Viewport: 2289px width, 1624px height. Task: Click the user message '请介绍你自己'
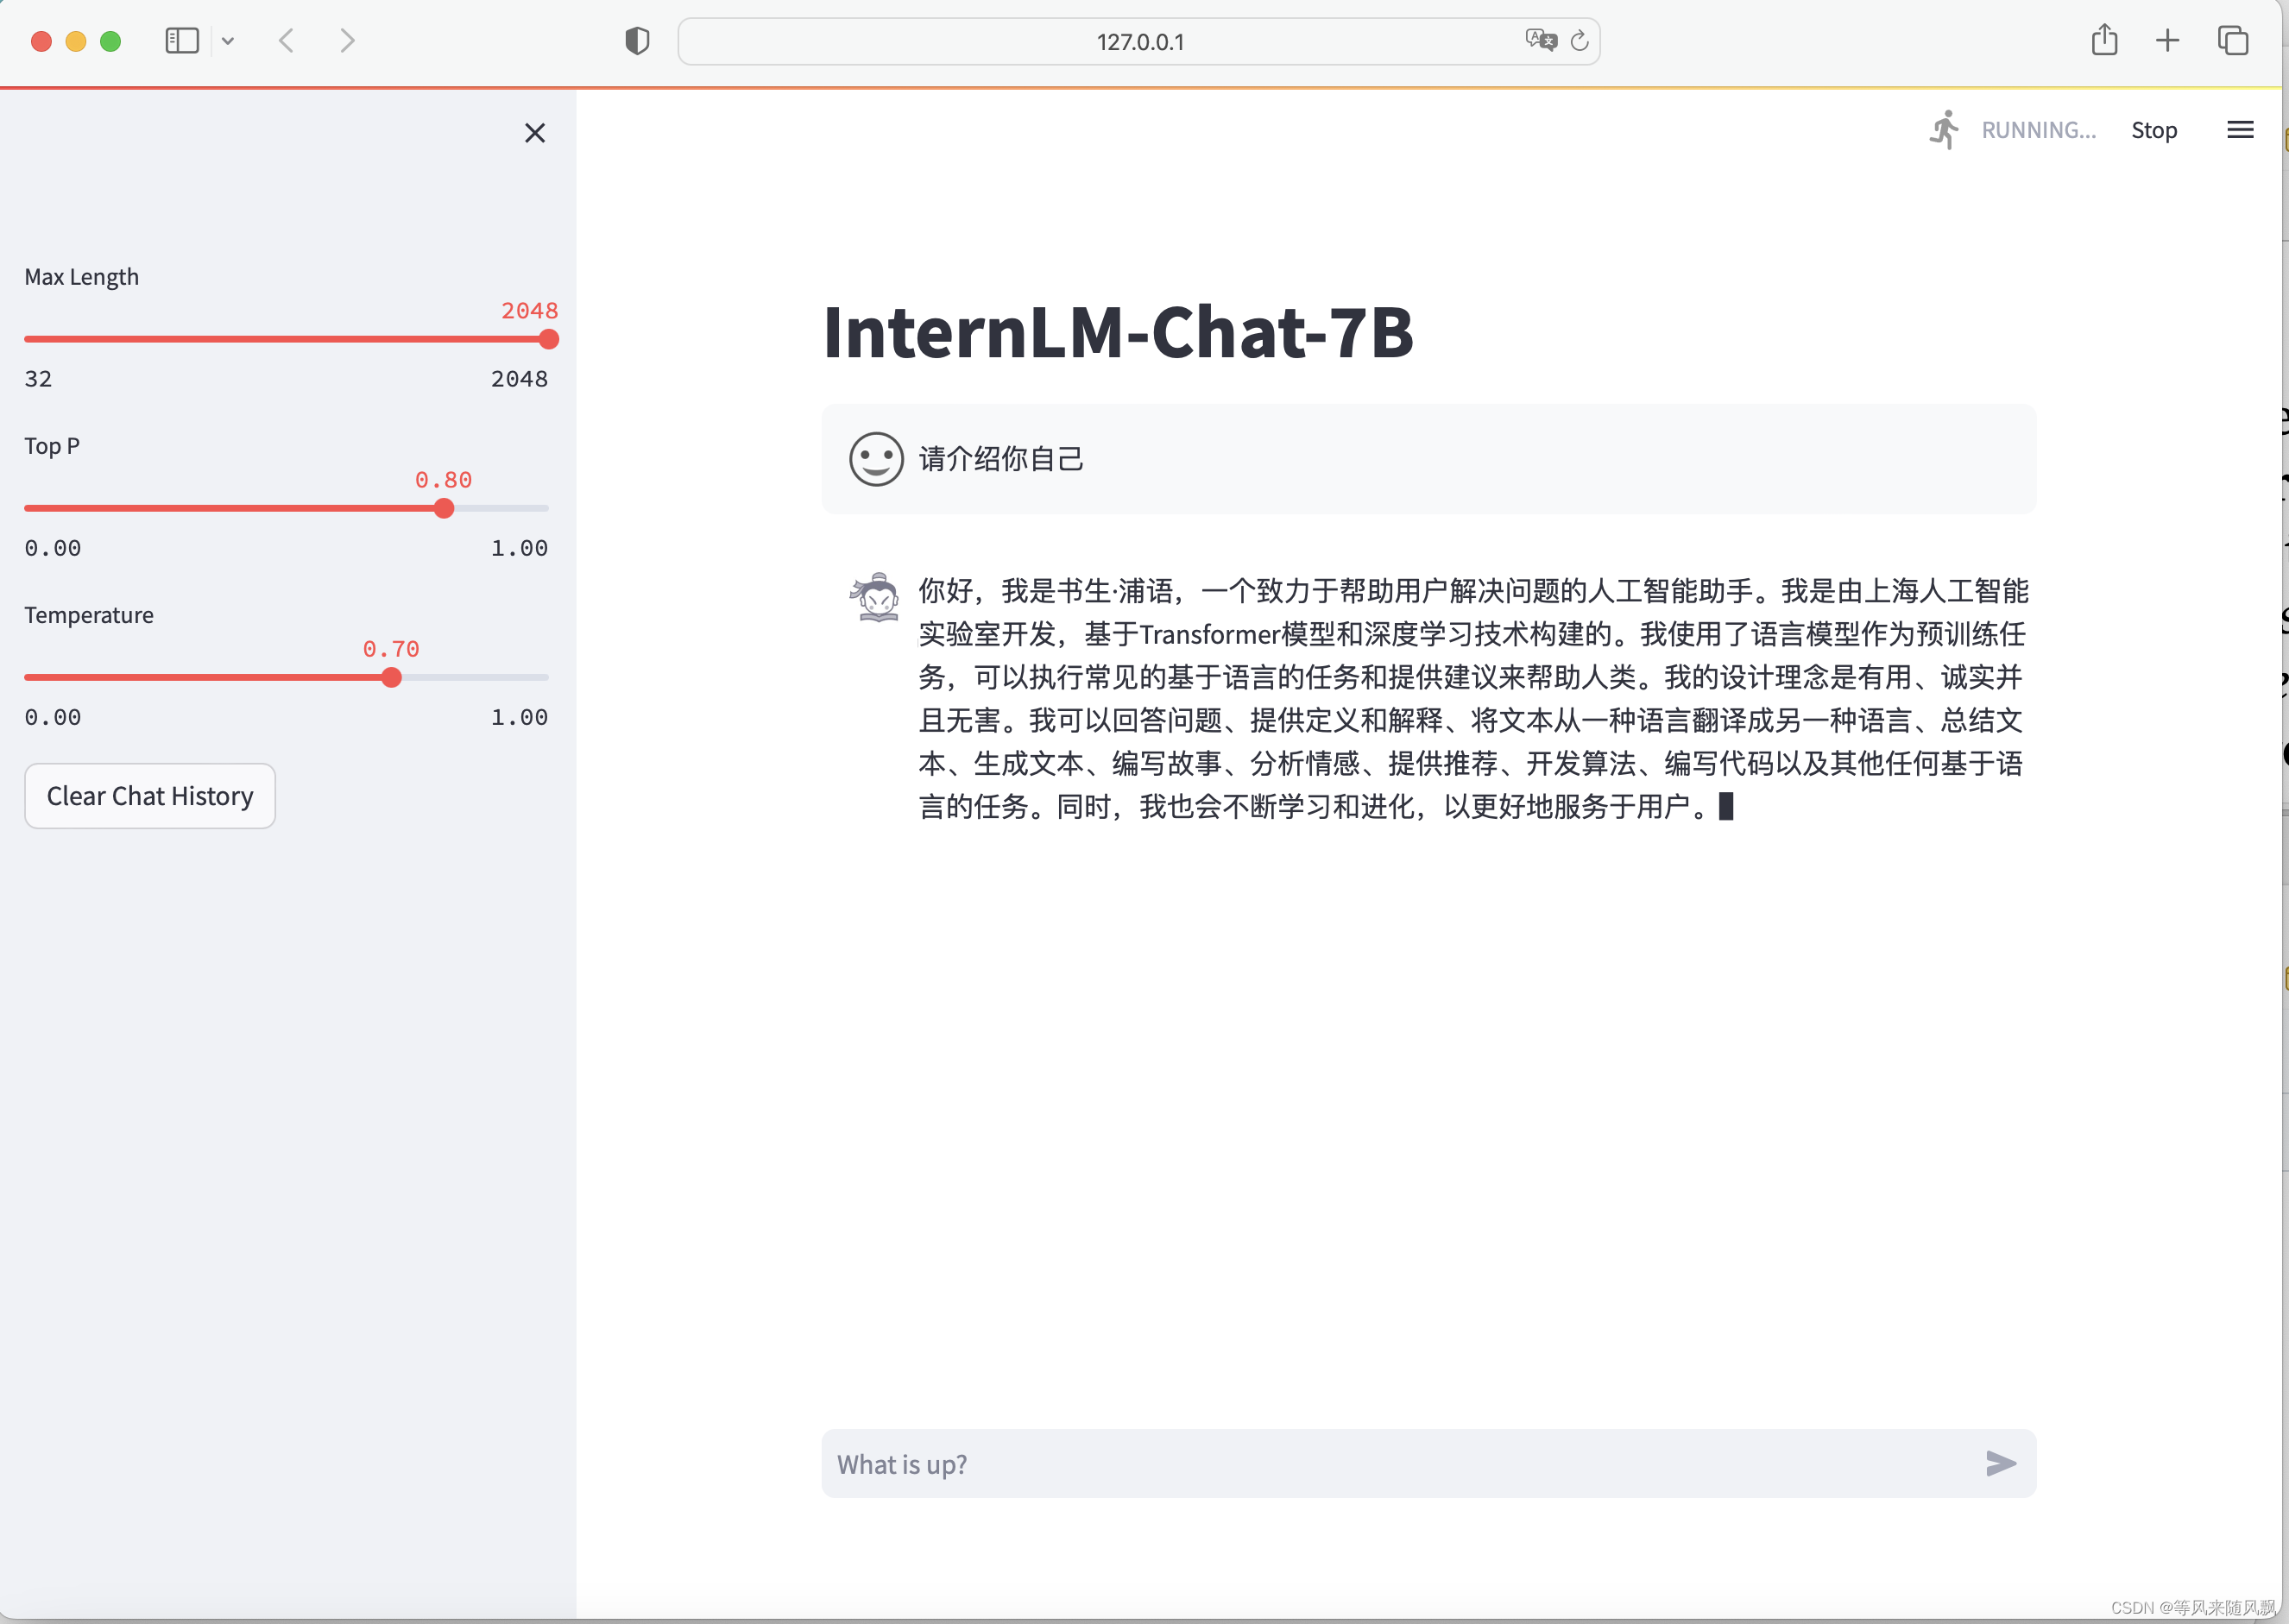click(1001, 459)
